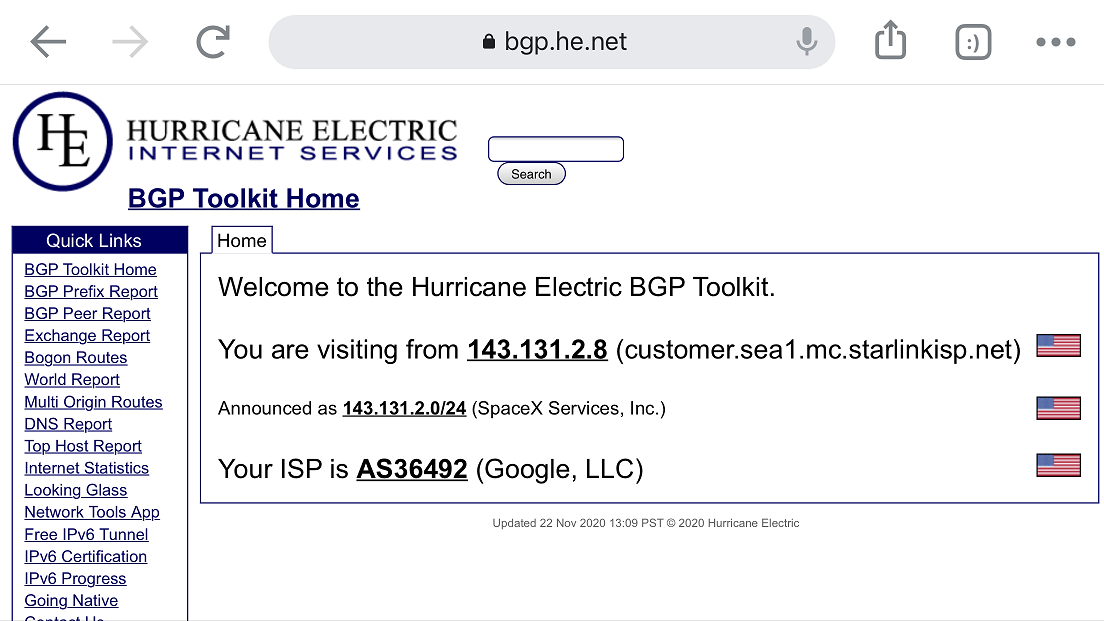Click the bgp.he.net address bar
The height and width of the screenshot is (621, 1104).
[x=551, y=42]
